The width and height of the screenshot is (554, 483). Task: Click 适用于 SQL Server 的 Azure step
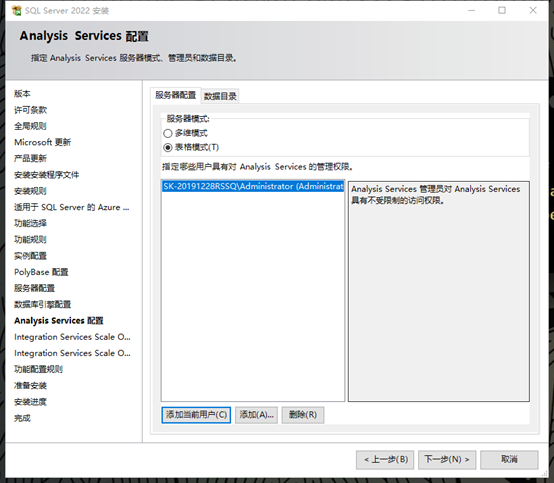72,207
